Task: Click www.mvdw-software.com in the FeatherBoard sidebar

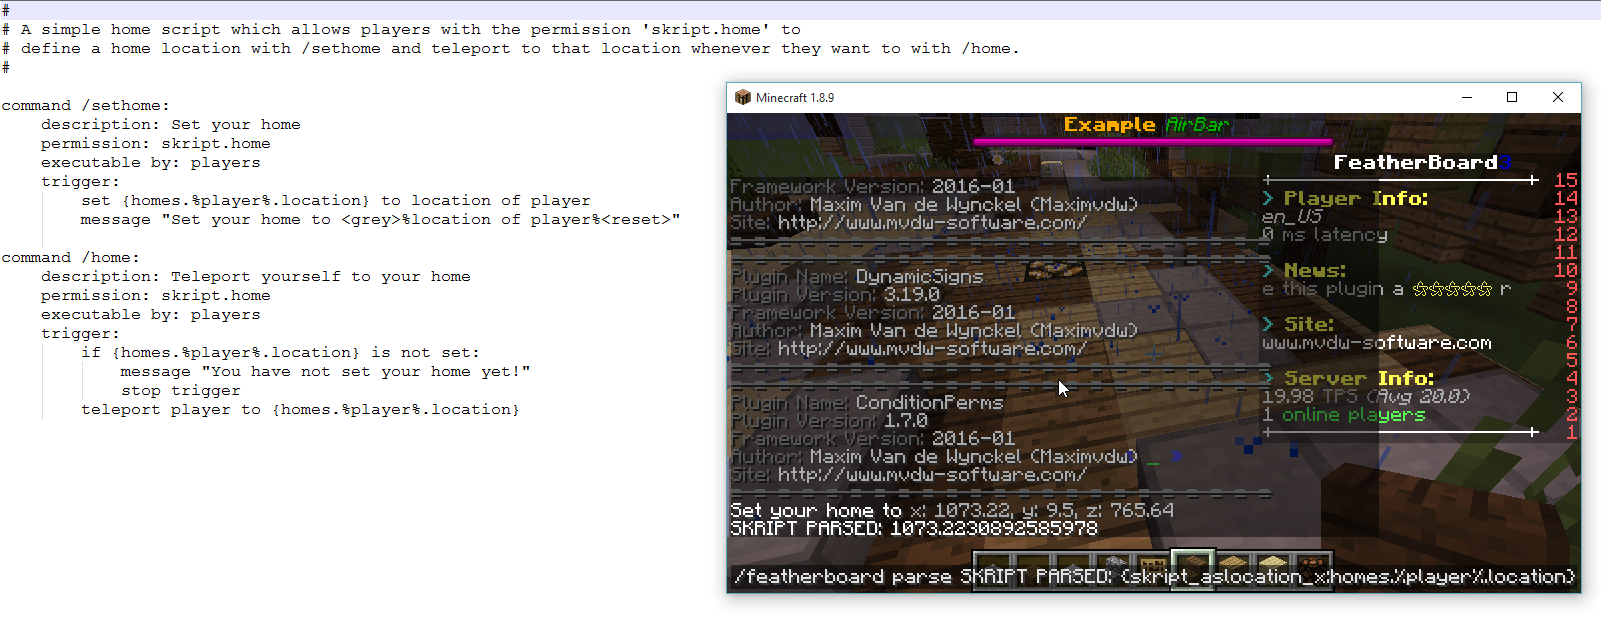Action: (x=1376, y=343)
